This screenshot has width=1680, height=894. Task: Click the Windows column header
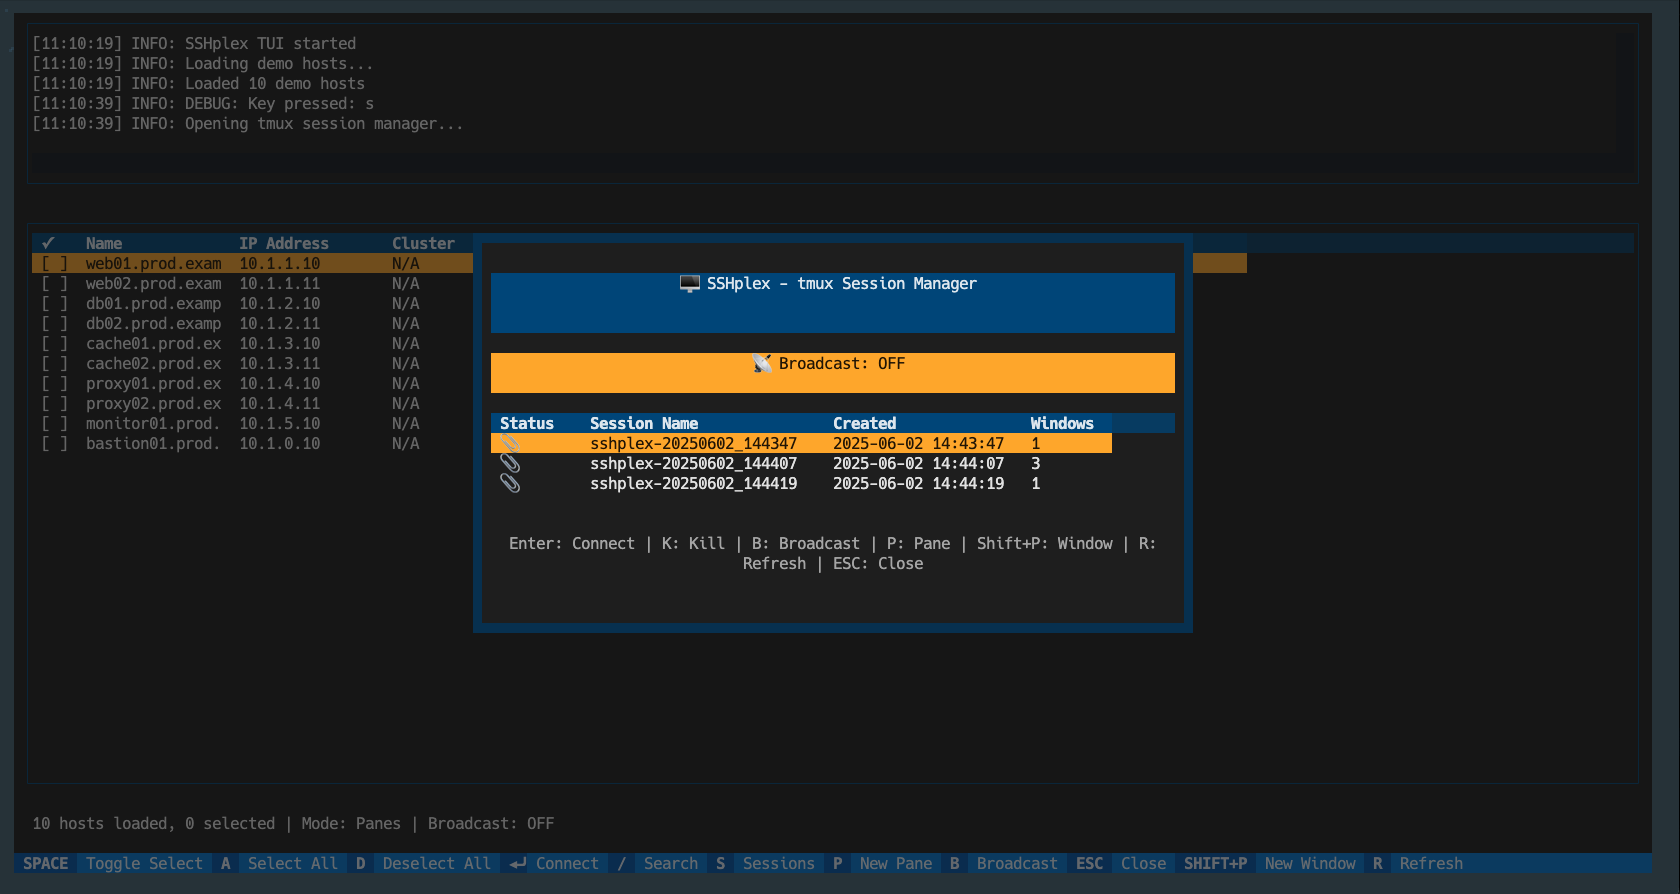1062,424
